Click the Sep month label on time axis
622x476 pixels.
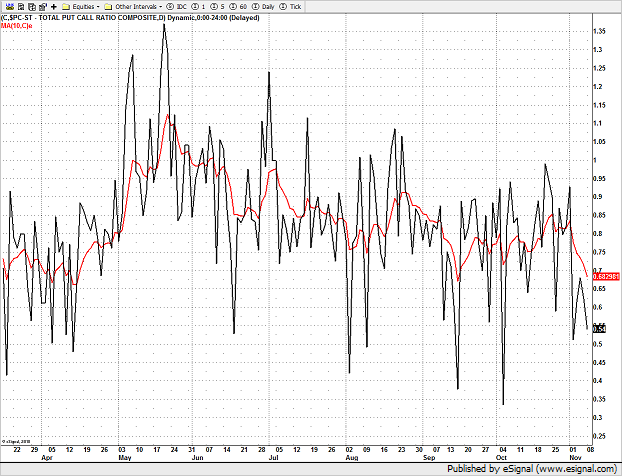pyautogui.click(x=429, y=457)
